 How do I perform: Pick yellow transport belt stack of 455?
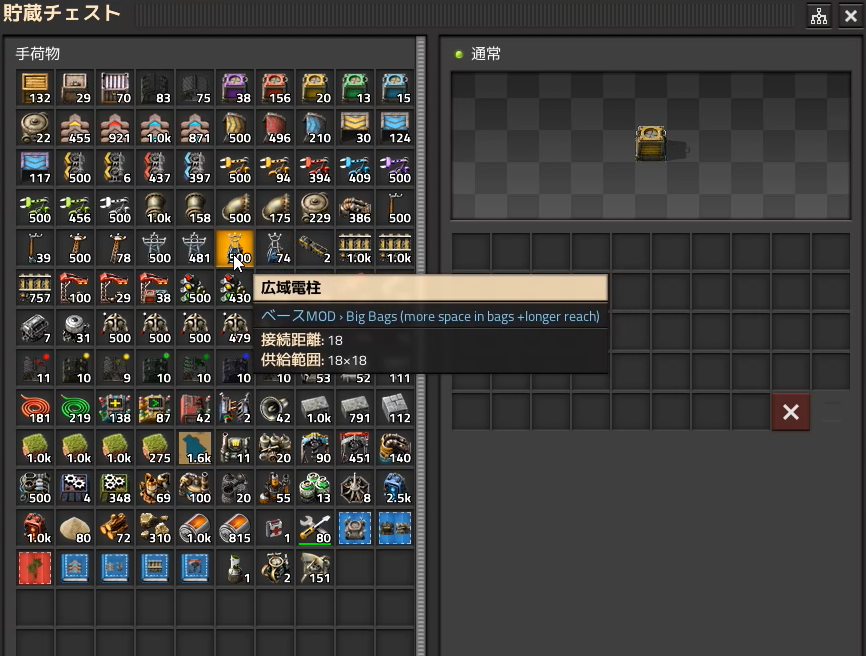(75, 128)
